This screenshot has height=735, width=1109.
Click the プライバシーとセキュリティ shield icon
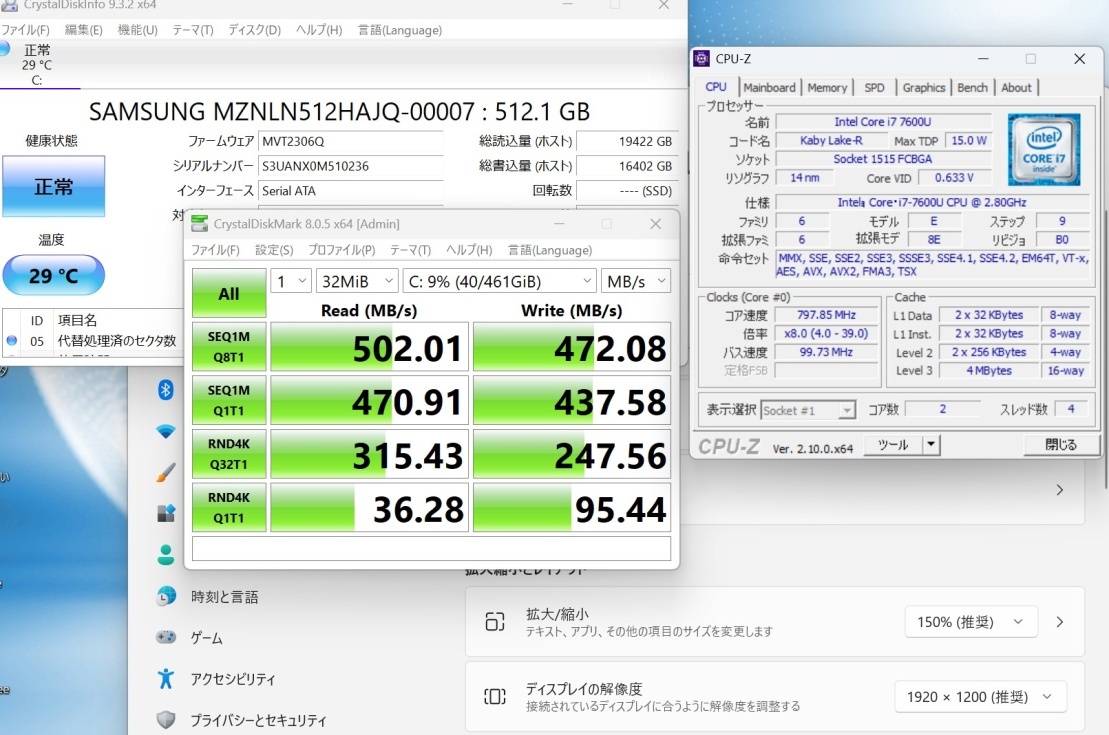coord(166,719)
